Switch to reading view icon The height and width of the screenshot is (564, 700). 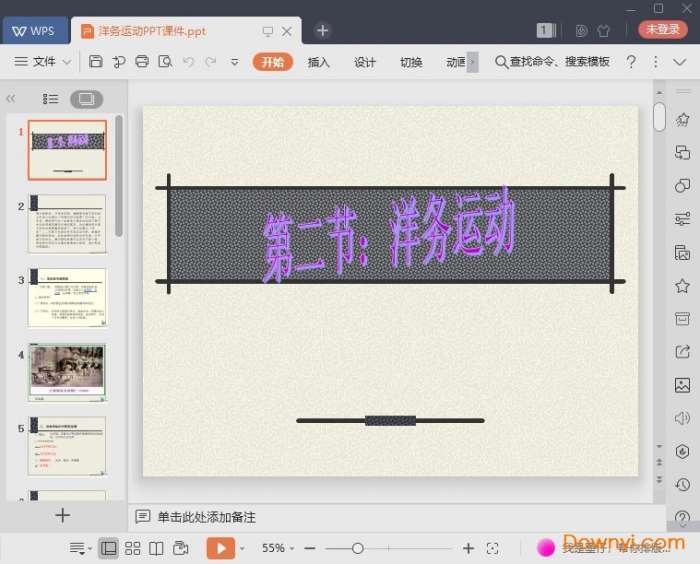[156, 548]
